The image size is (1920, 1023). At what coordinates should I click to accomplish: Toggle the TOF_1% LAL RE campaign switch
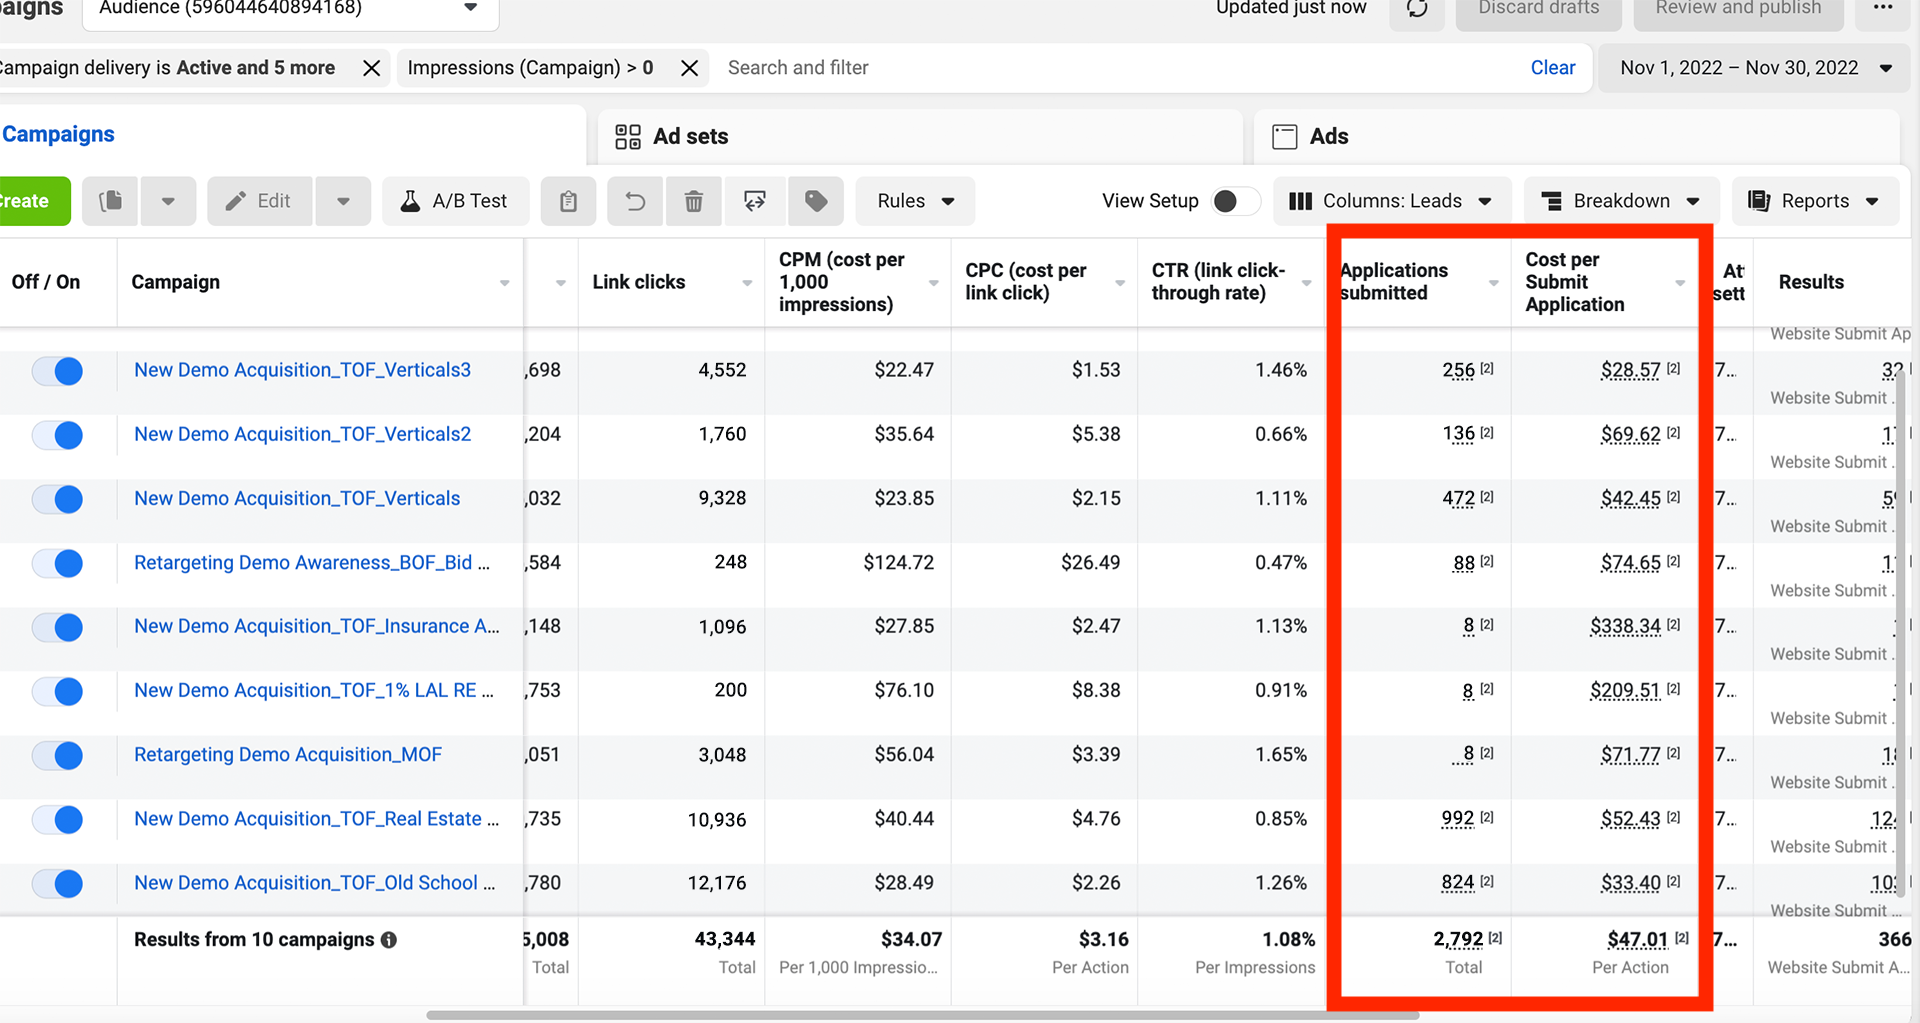57,691
